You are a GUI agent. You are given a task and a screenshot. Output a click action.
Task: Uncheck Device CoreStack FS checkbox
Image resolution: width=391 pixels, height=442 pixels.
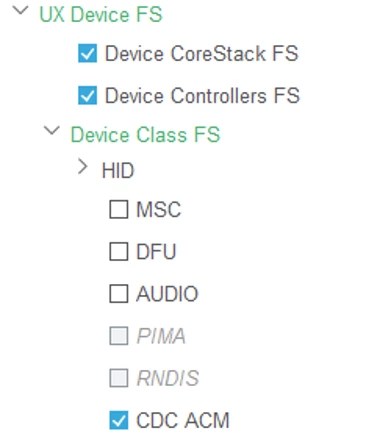pos(87,53)
